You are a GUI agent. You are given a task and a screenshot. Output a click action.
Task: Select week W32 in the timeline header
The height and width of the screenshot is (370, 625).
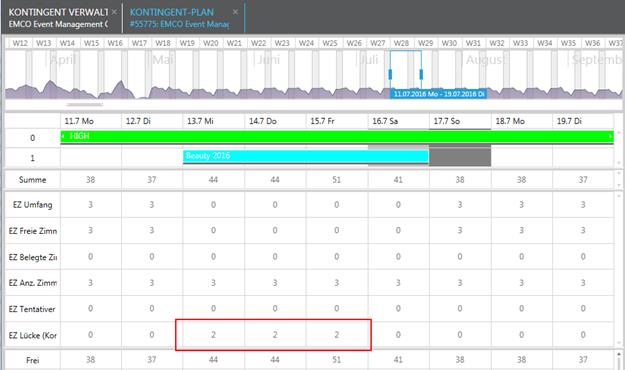pyautogui.click(x=497, y=43)
